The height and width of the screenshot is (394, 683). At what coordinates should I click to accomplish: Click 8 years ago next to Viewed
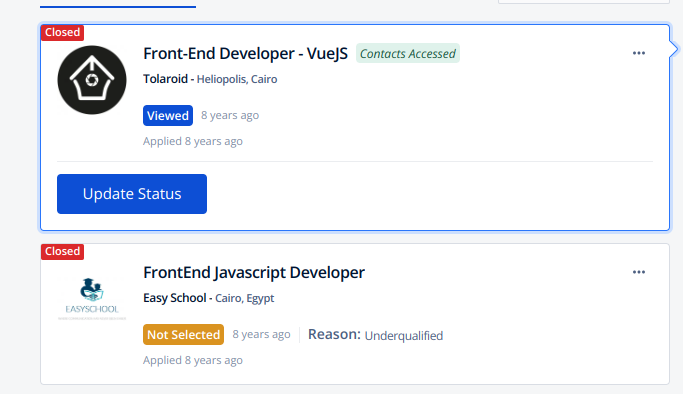click(x=230, y=115)
